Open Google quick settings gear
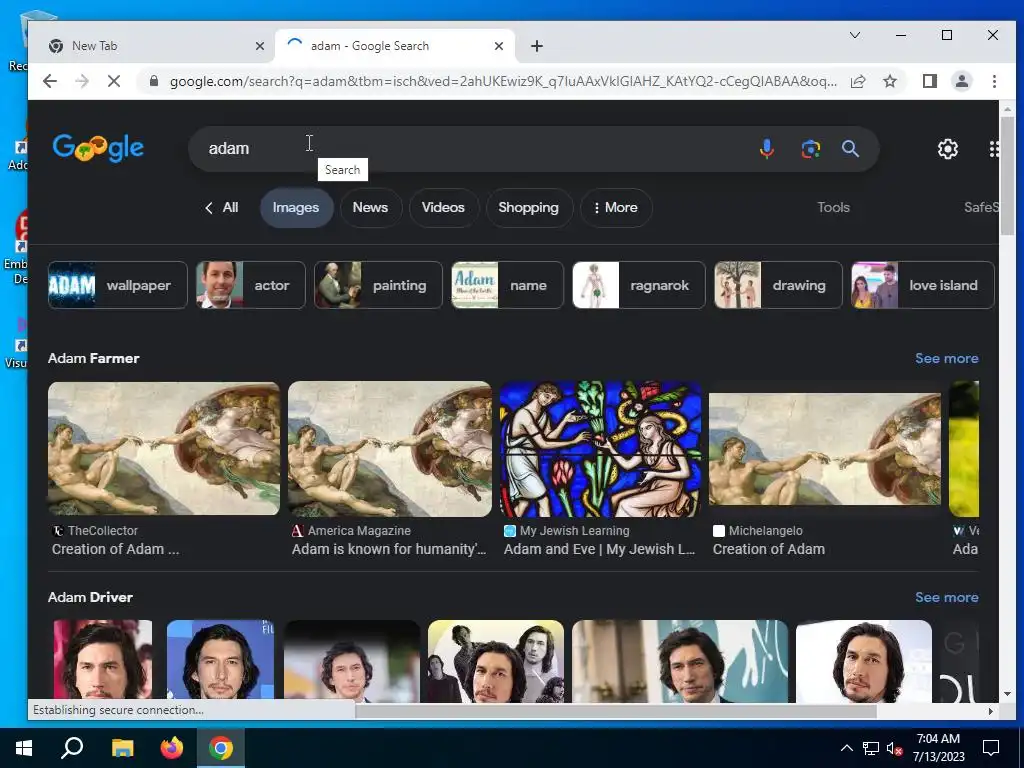Screen dimensions: 1024x768 point(948,149)
